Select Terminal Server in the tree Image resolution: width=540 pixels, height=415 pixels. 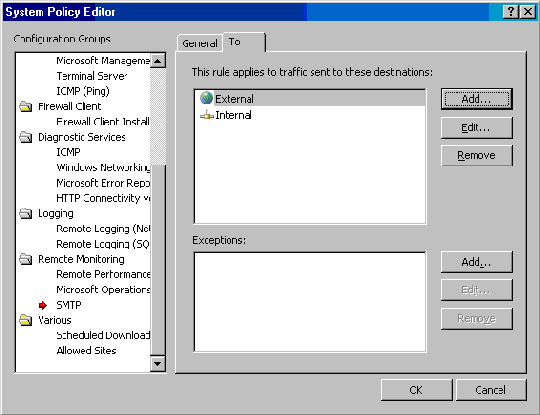92,76
